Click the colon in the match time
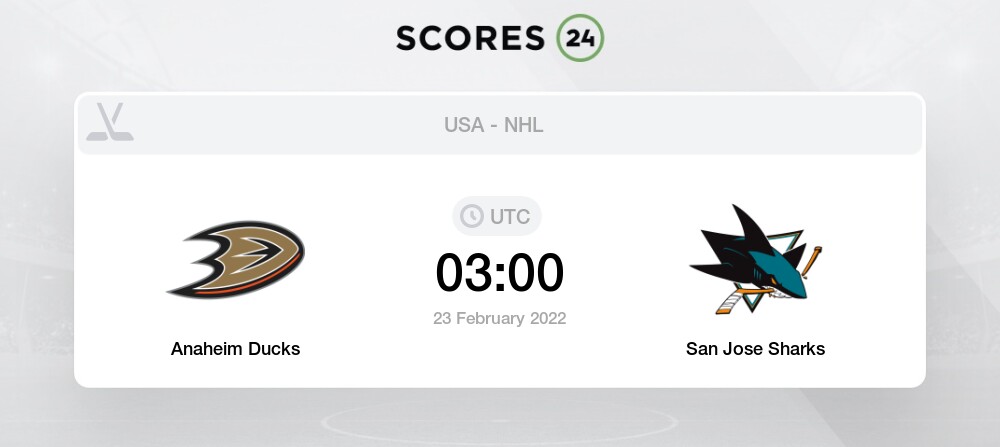The height and width of the screenshot is (447, 1000). (500, 274)
